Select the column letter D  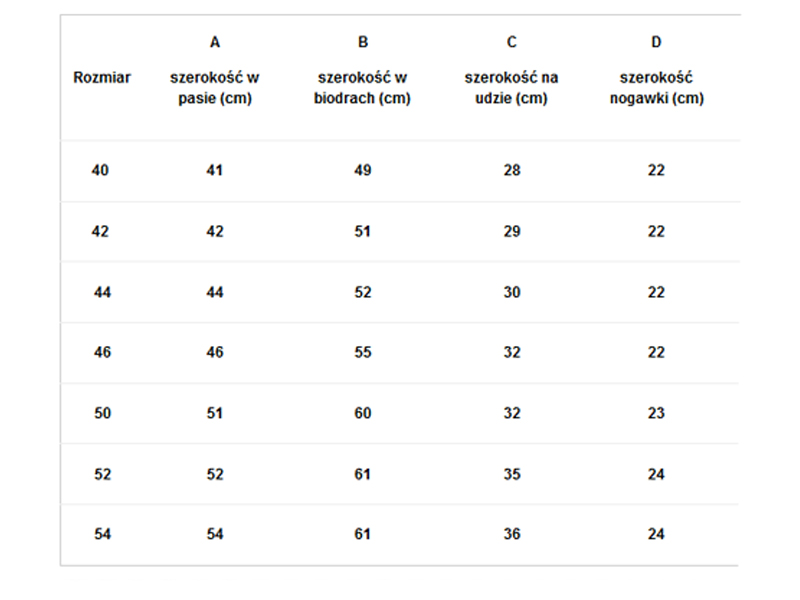coord(656,42)
